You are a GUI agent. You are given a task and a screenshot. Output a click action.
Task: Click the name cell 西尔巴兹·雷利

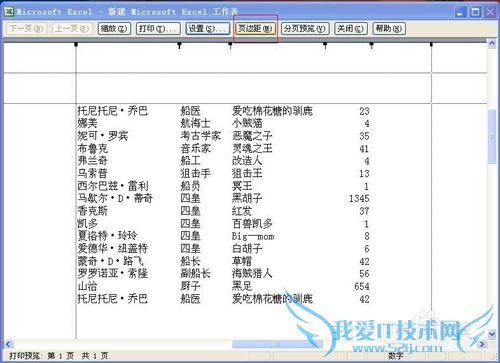point(113,186)
